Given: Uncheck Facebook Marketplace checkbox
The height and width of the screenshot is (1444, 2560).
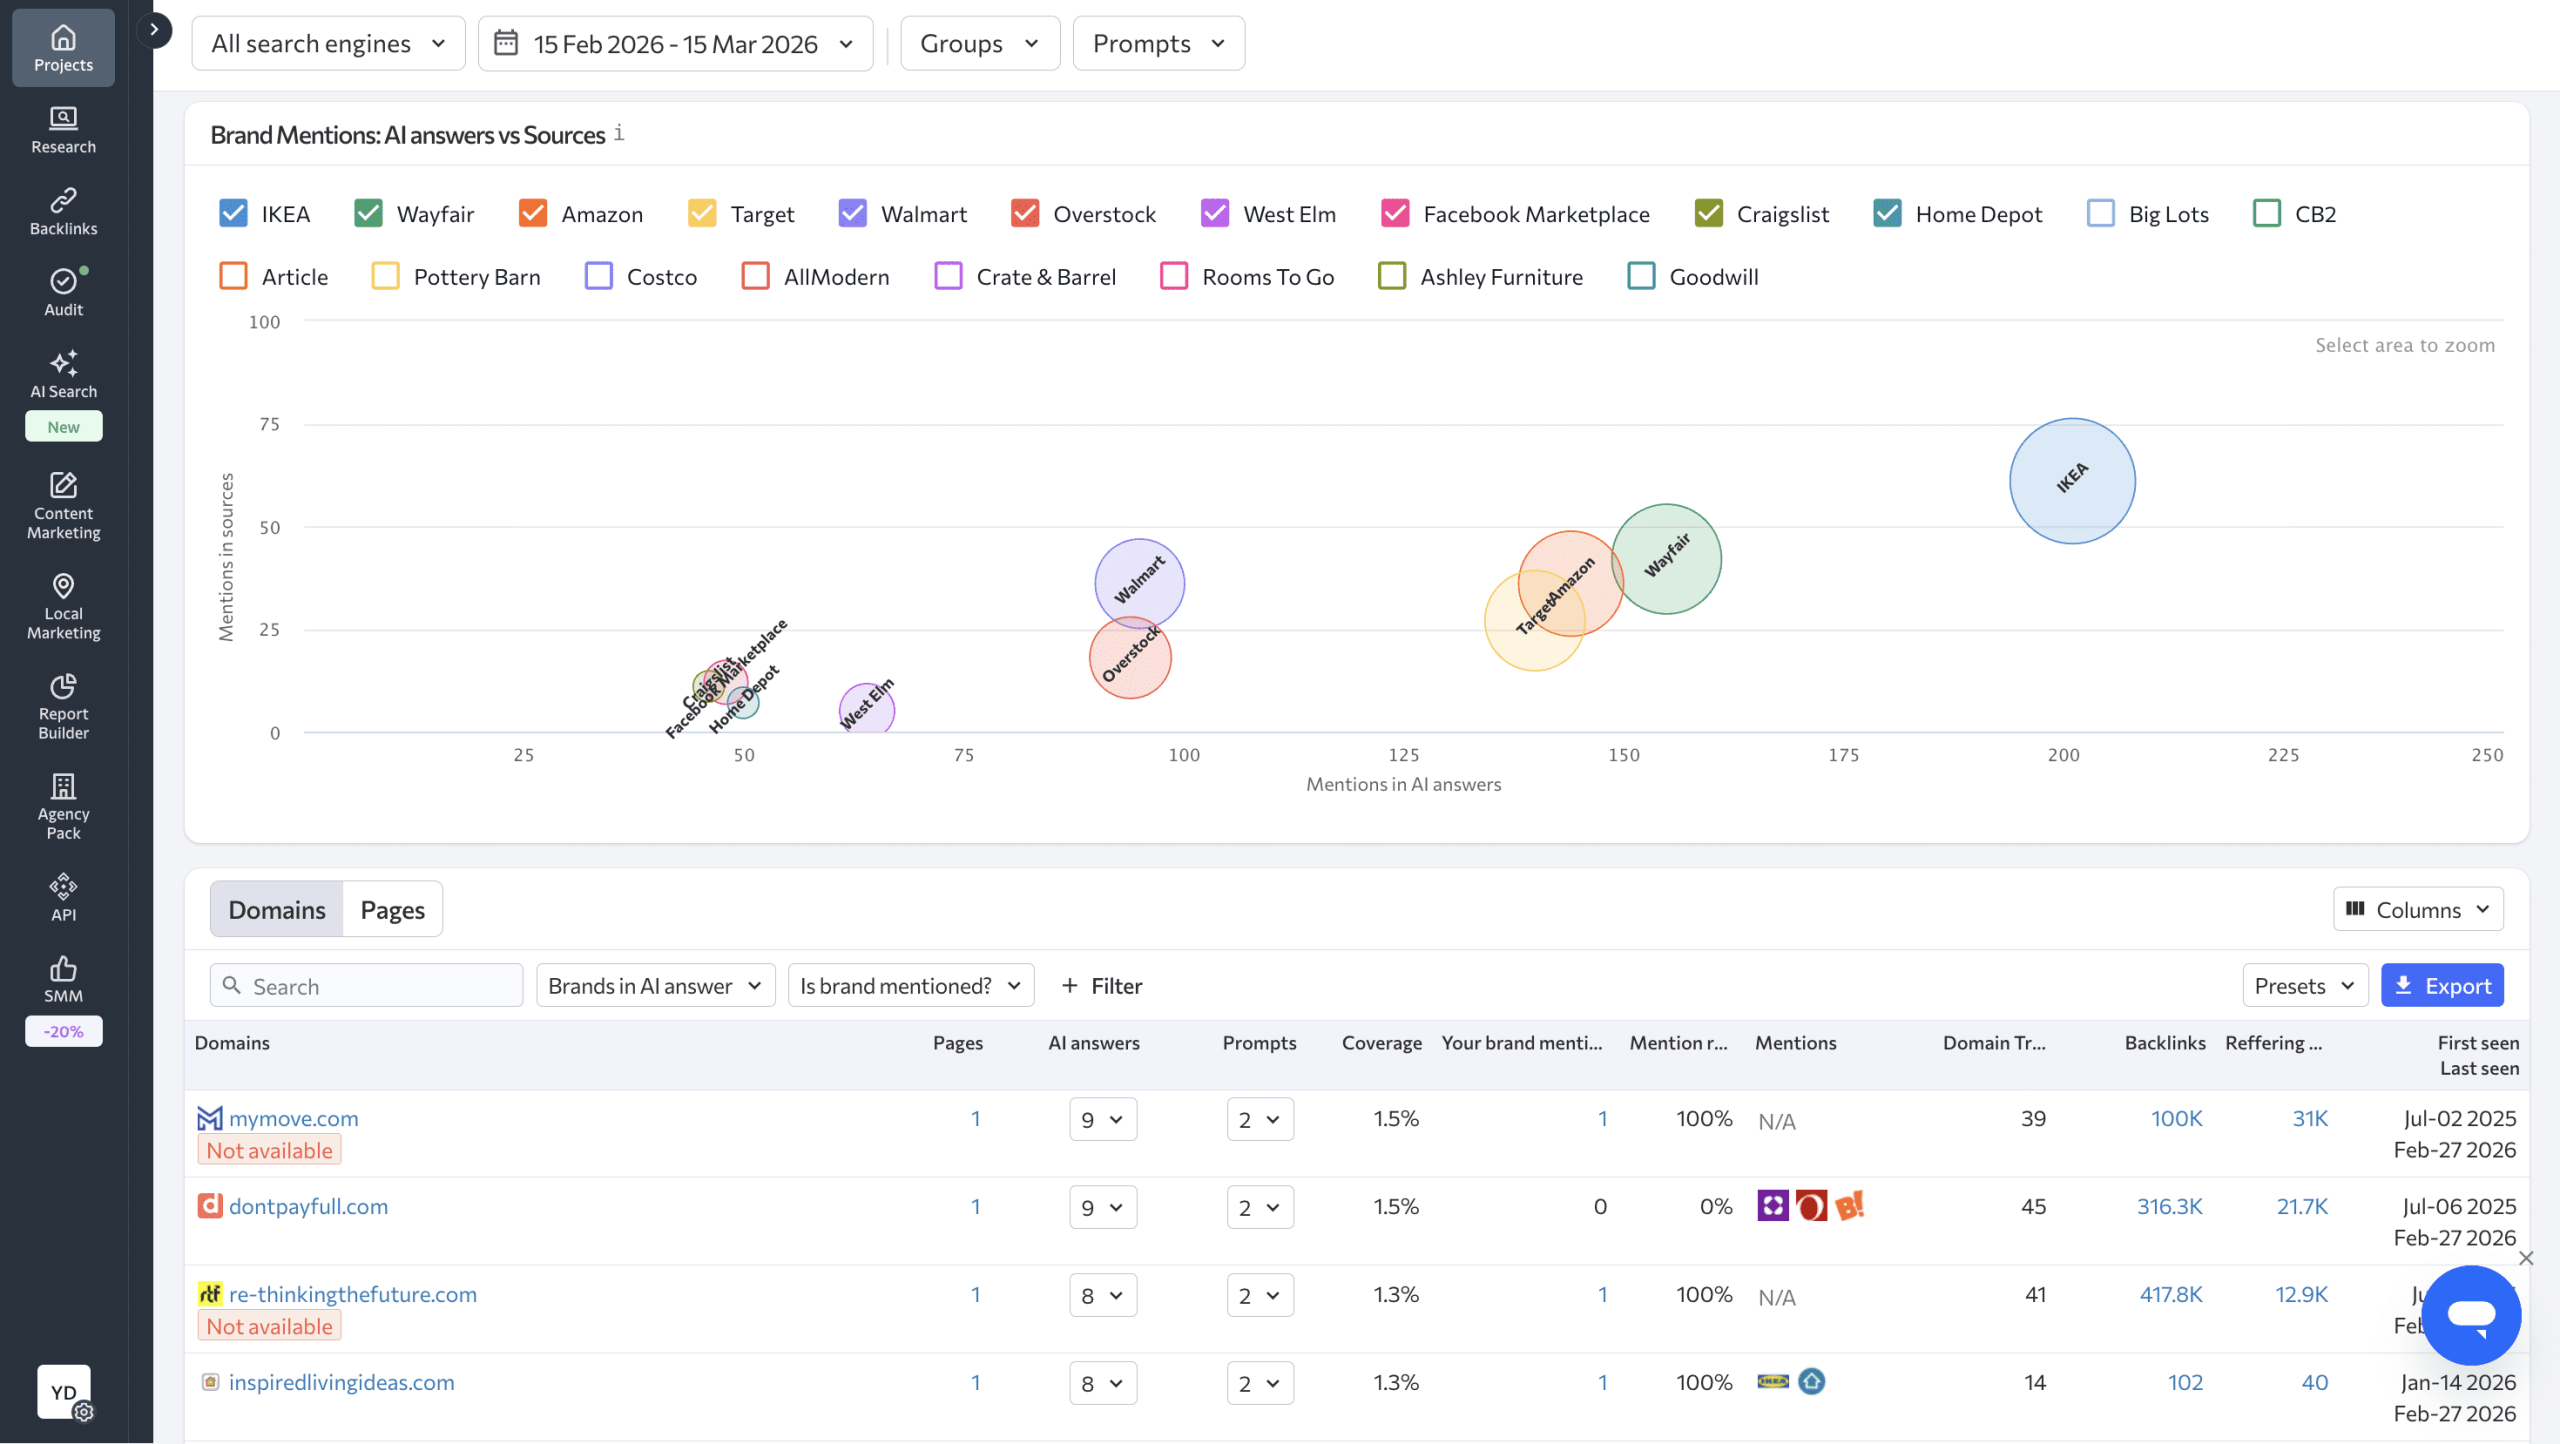Looking at the screenshot, I should tap(1394, 213).
